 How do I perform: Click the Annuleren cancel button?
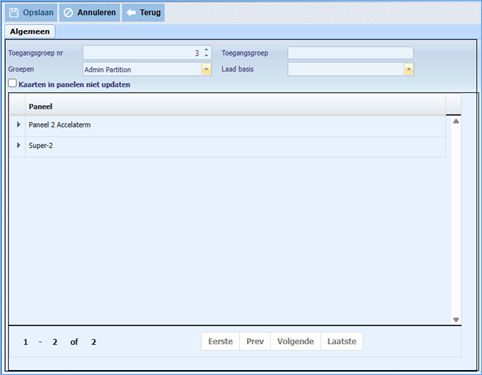coord(90,13)
